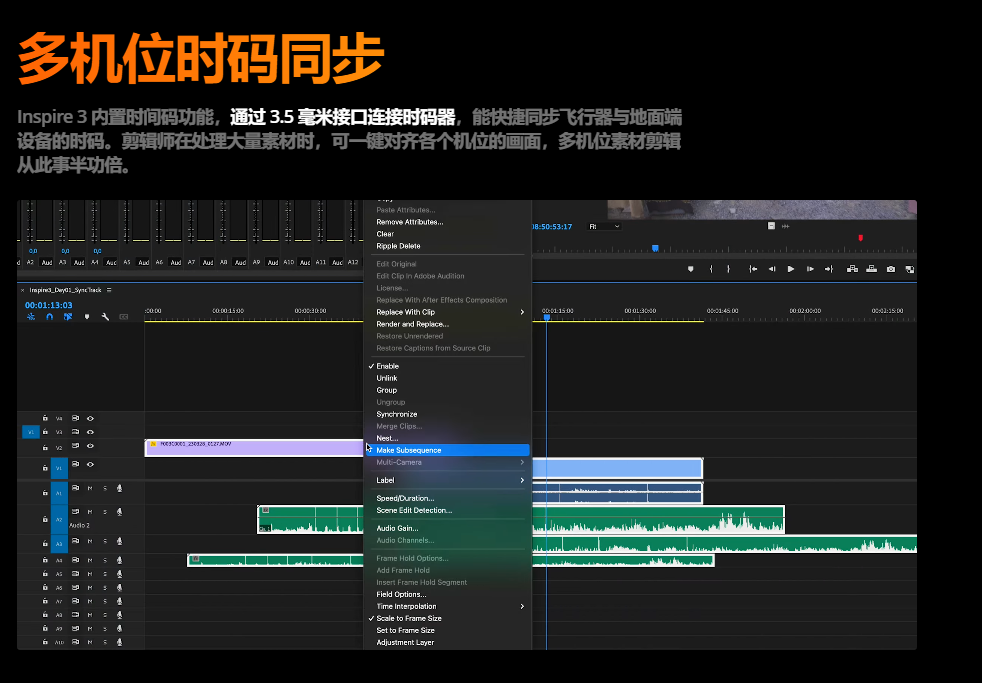Click the voice-over mic on A1

coord(119,488)
